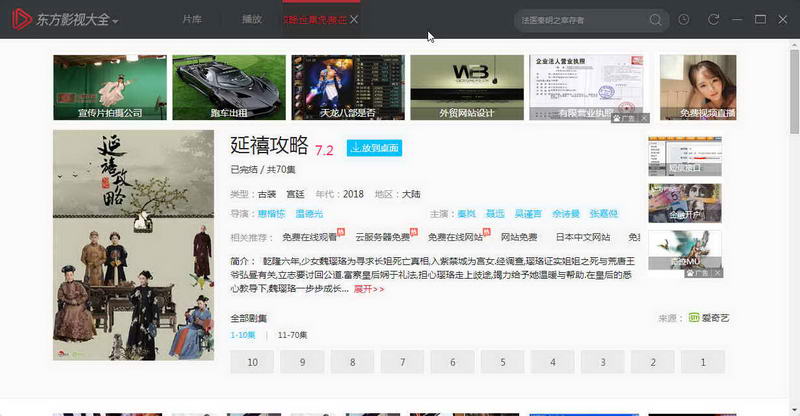Viewport: 800px width, 416px height.
Task: Select the 宫廷 genre tag
Action: pos(295,194)
